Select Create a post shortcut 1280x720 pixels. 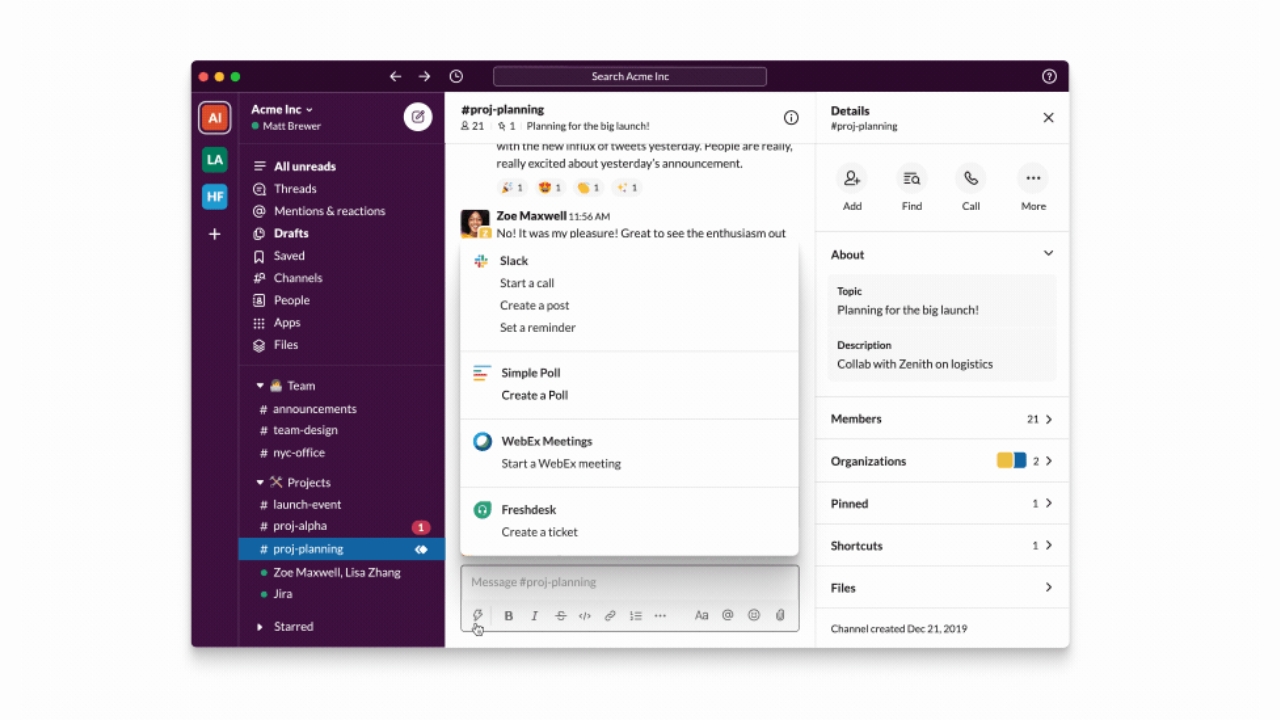(534, 305)
